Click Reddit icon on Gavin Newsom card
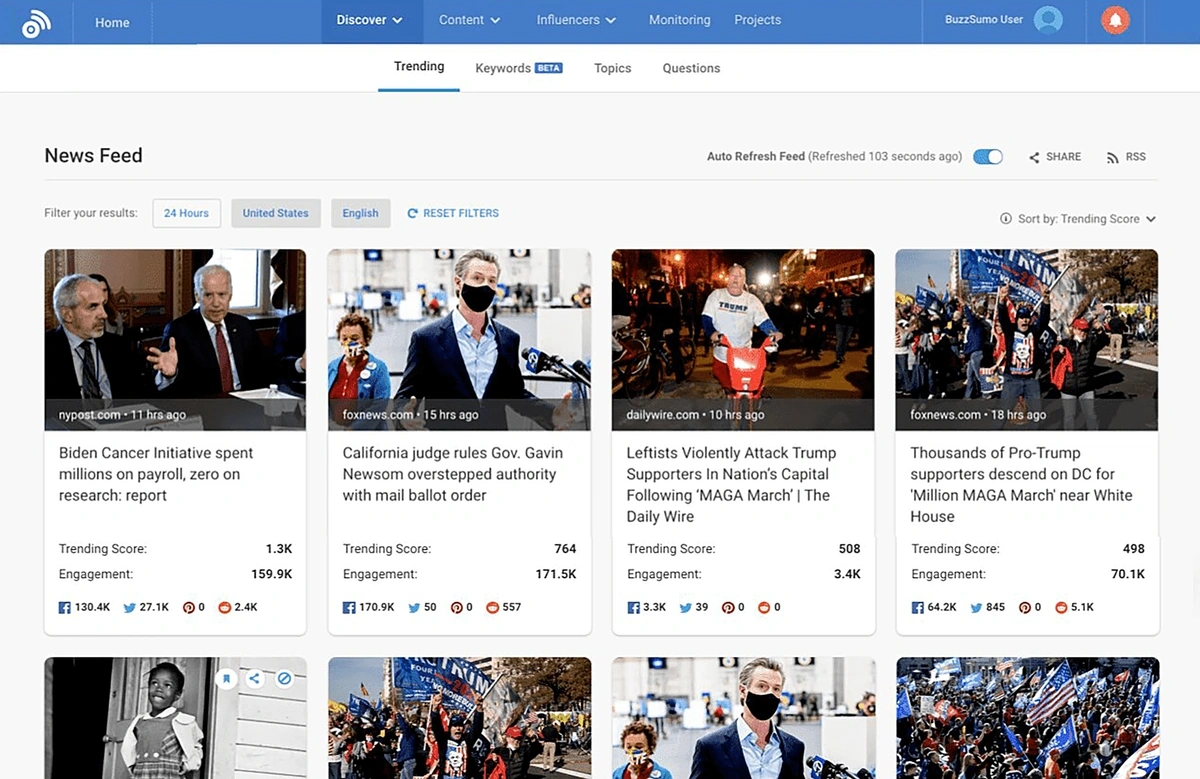1200x779 pixels. pos(492,607)
